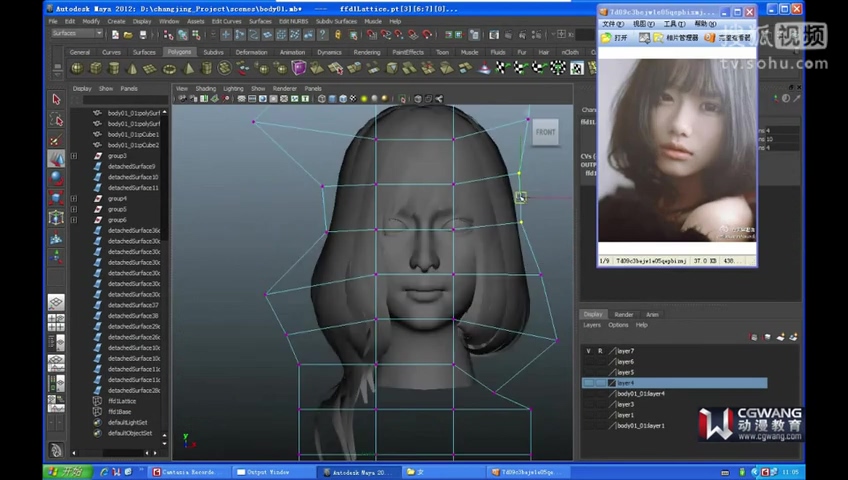848x480 pixels.
Task: Toggle the R column box of layer6
Action: coord(601,362)
